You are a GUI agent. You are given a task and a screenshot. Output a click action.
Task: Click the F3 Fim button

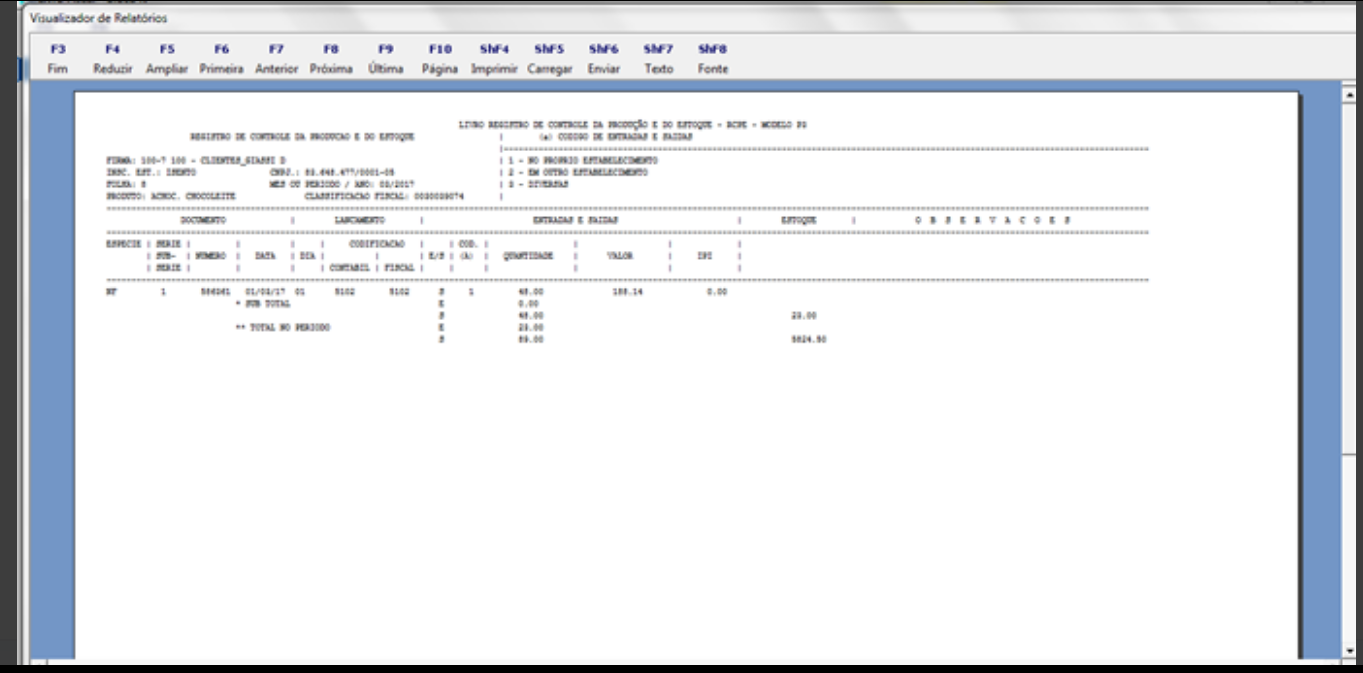(58, 59)
